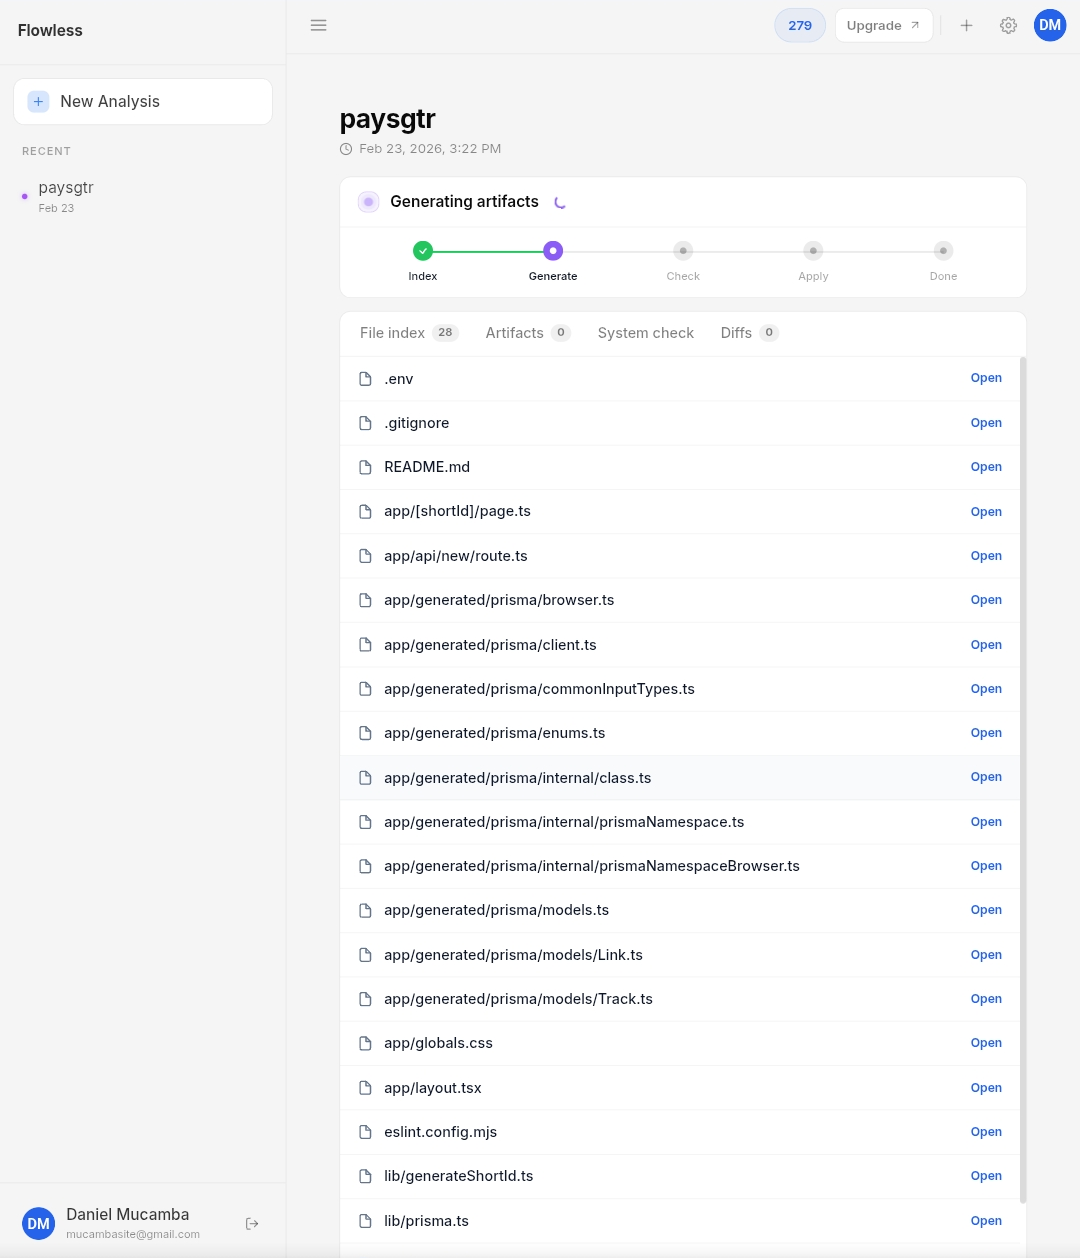Select the File index tab

tap(392, 332)
